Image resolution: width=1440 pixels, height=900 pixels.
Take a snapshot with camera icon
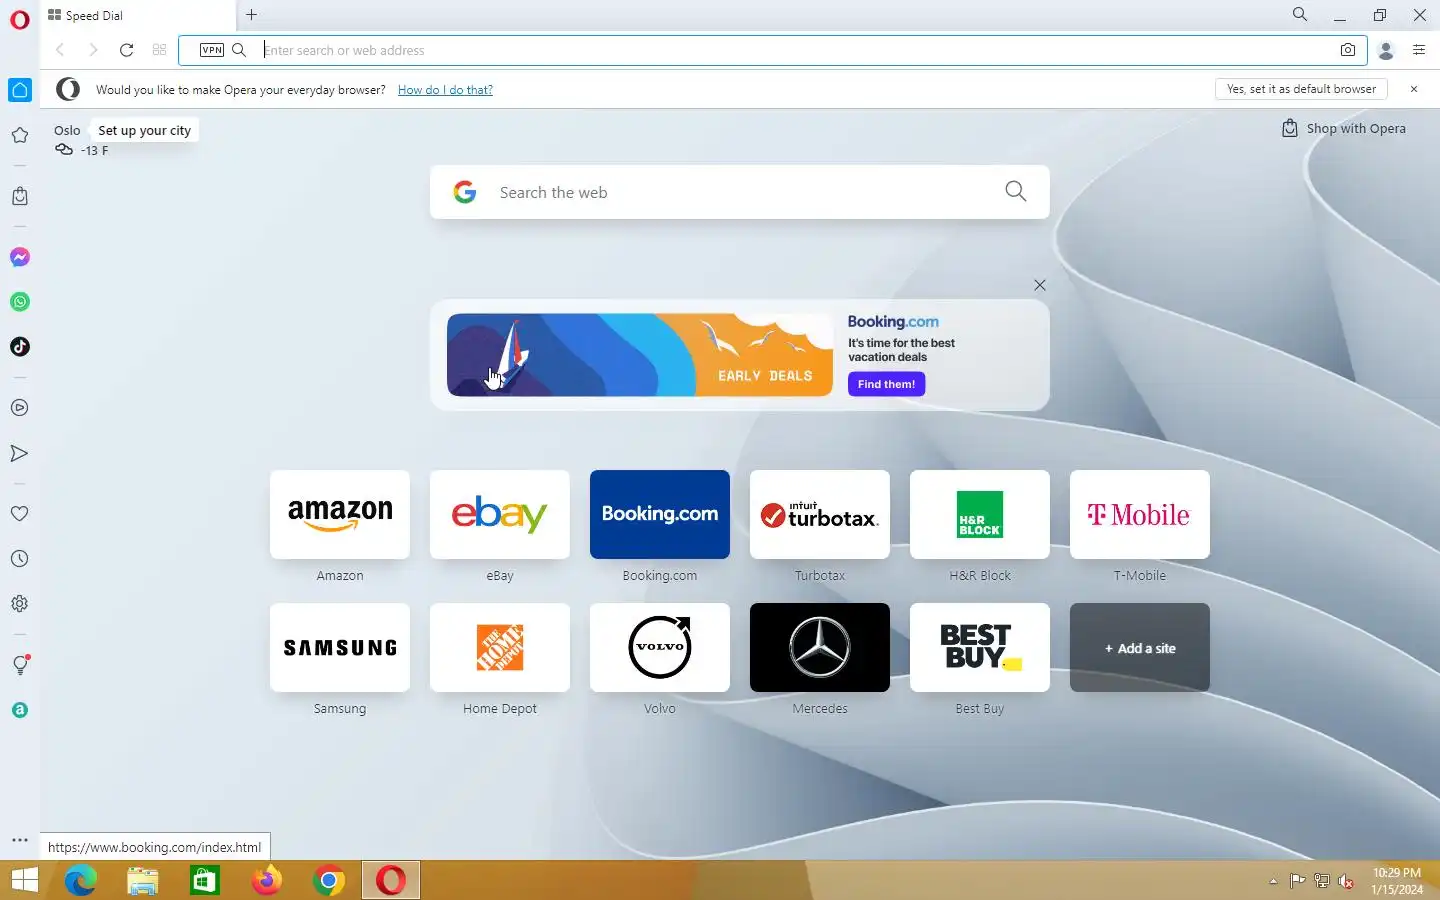1348,50
